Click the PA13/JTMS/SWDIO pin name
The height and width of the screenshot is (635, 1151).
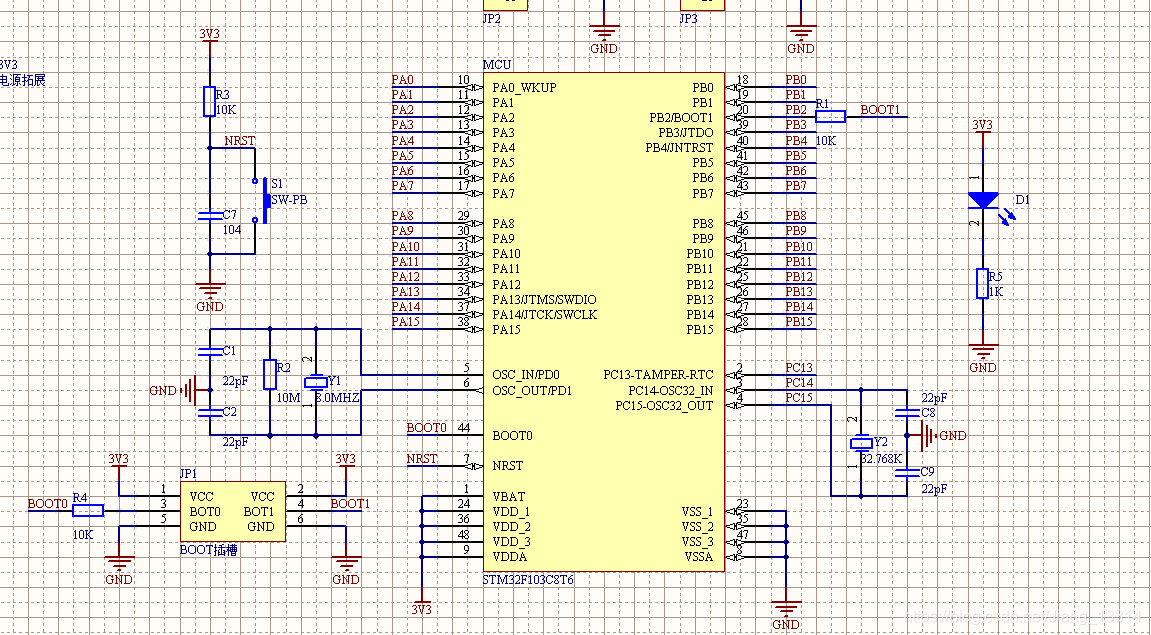coord(544,300)
